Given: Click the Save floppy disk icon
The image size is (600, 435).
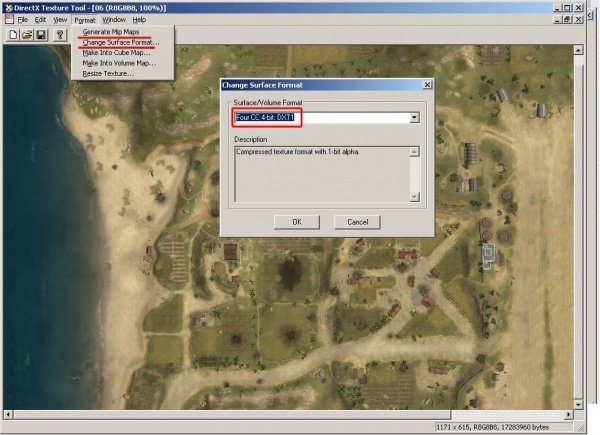Looking at the screenshot, I should click(41, 35).
